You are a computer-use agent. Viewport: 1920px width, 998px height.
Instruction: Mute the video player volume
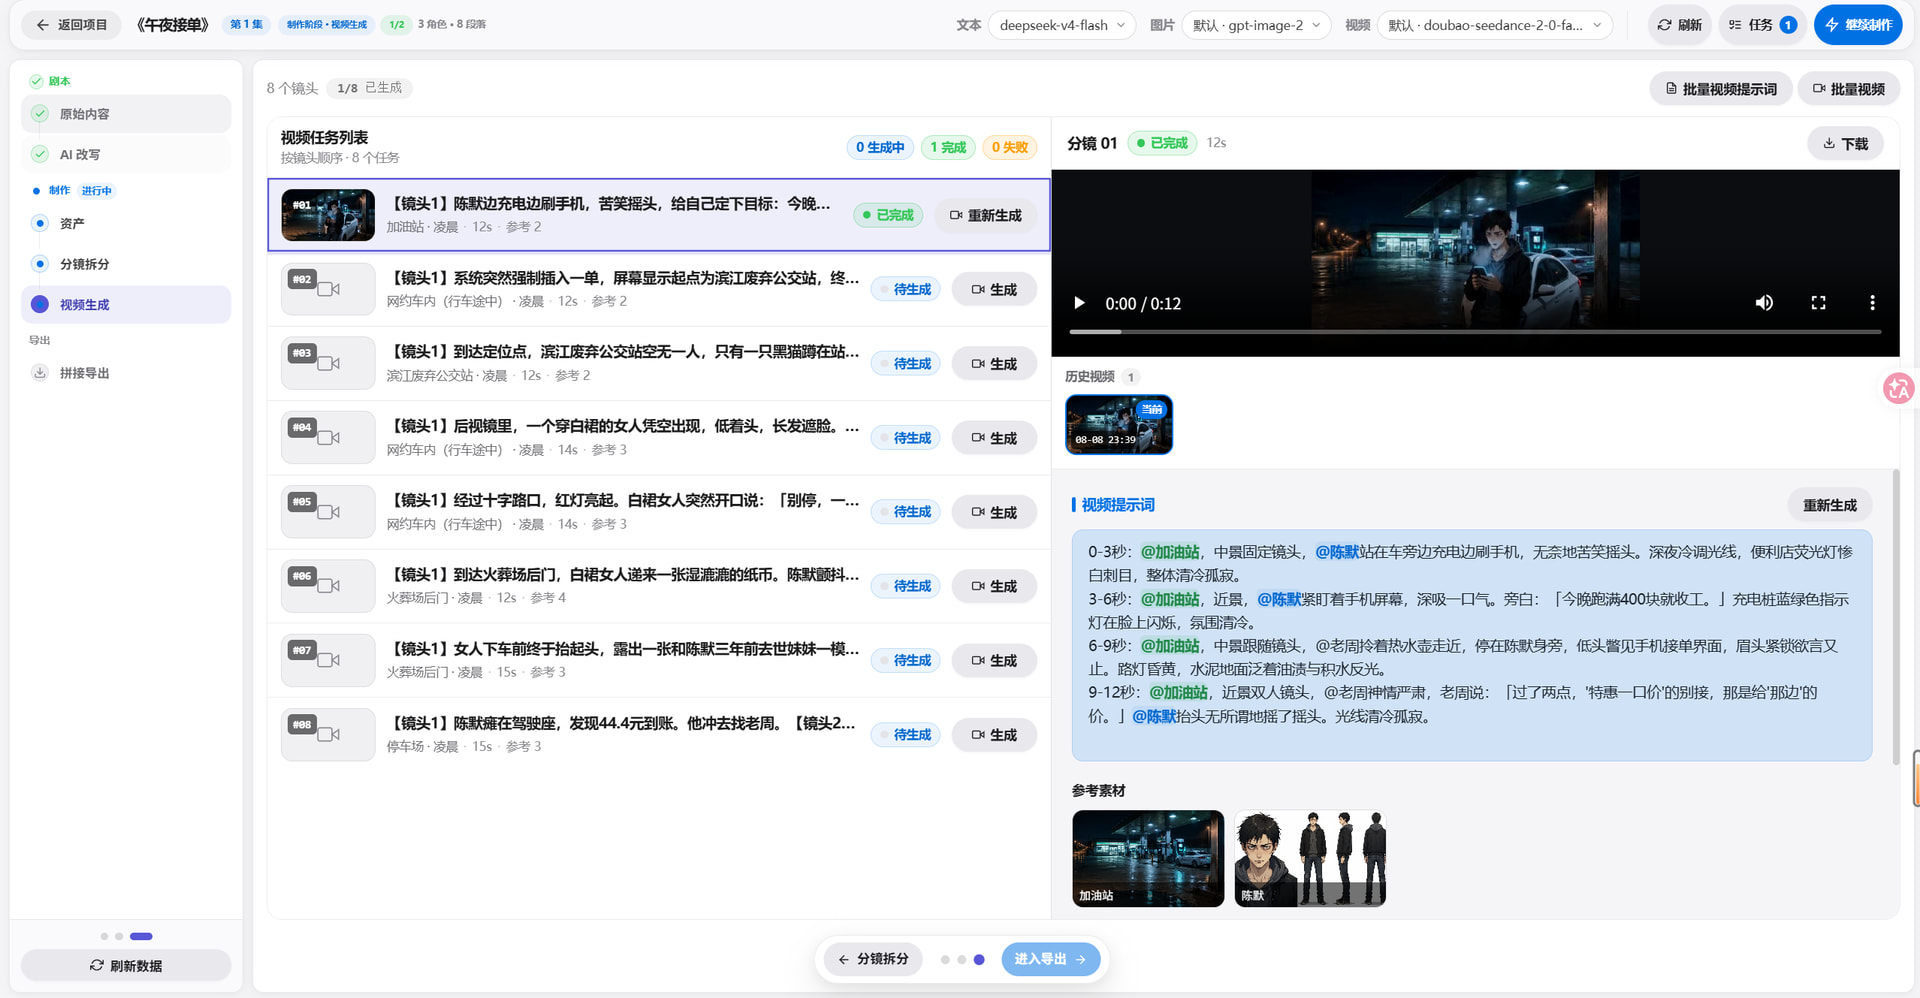1764,303
